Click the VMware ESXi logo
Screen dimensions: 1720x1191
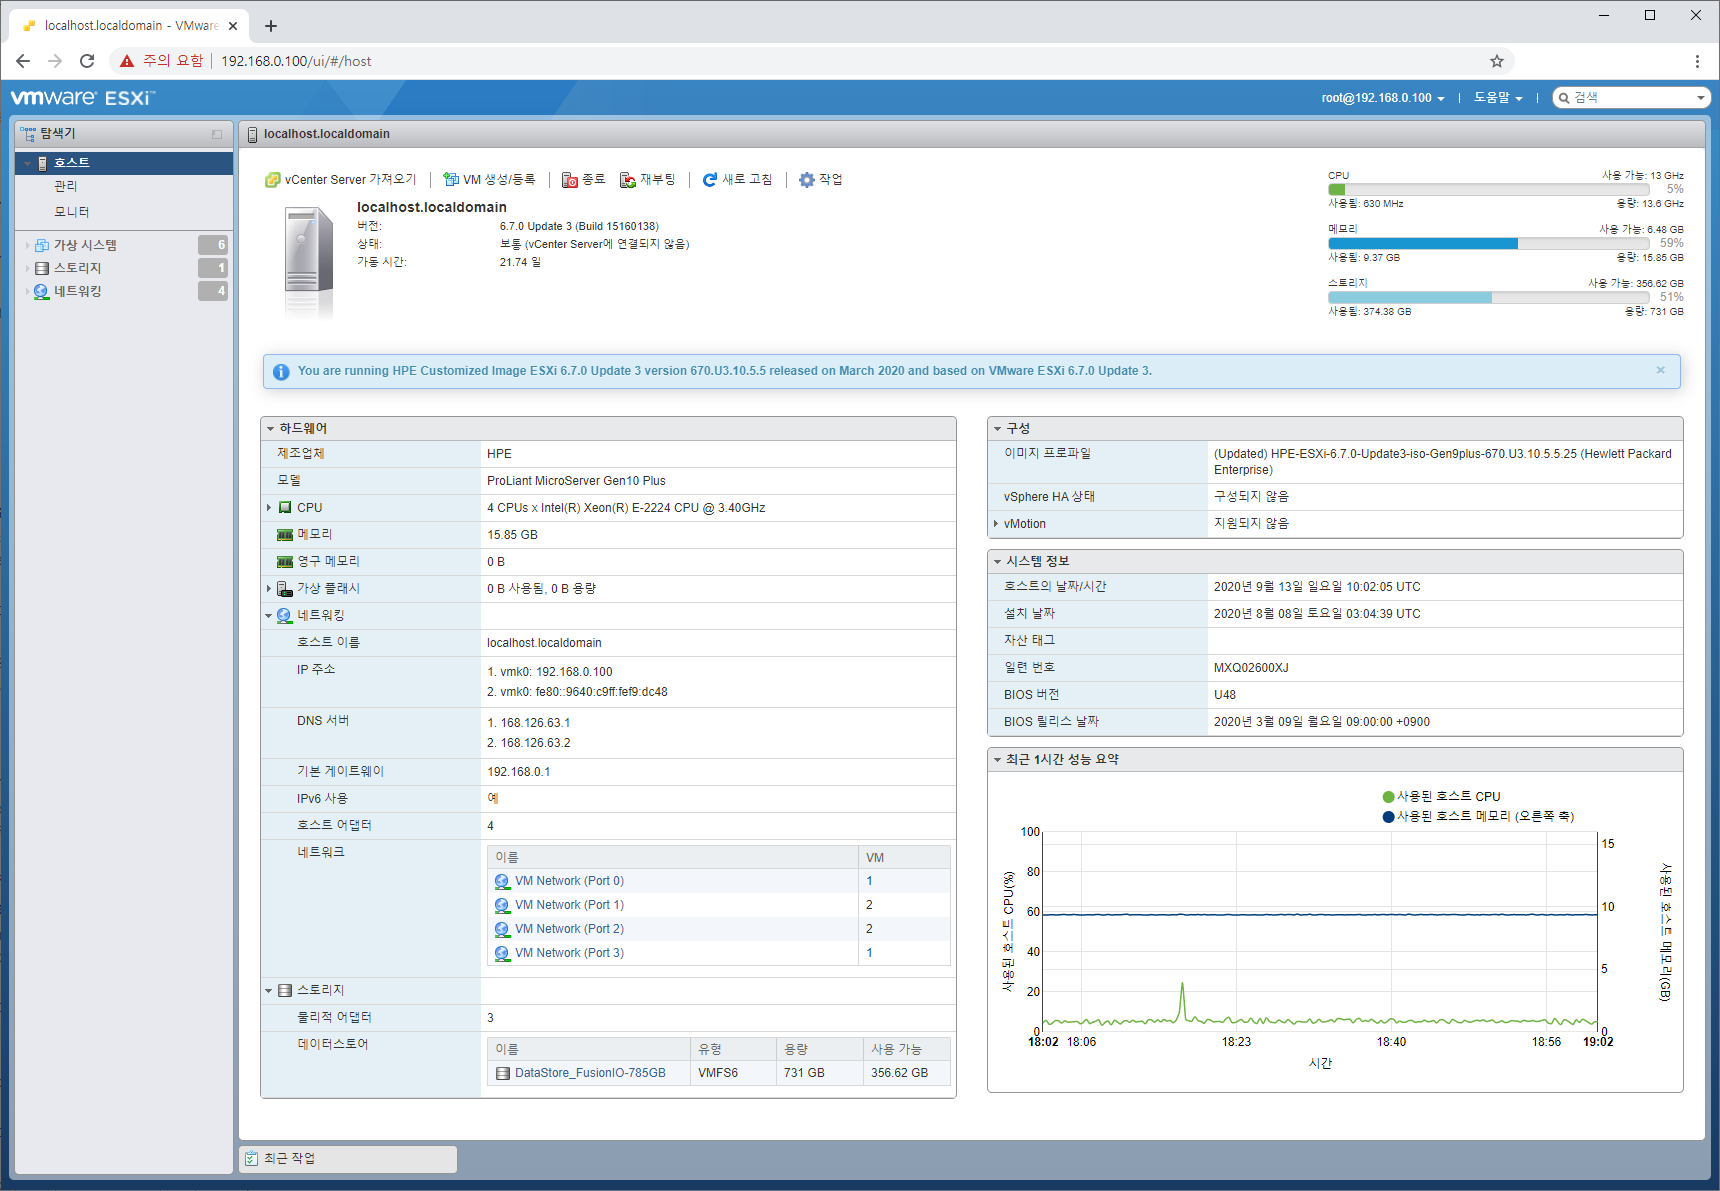[x=82, y=98]
